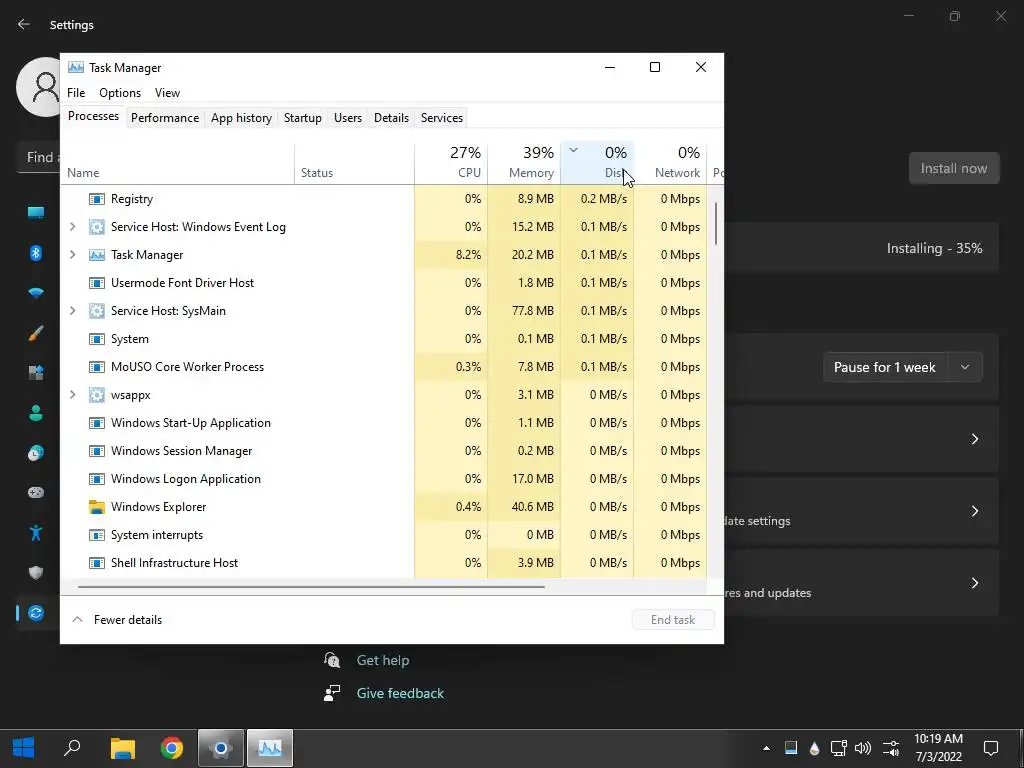Expand Service Host: SysMain group
The height and width of the screenshot is (768, 1024).
pyautogui.click(x=72, y=312)
